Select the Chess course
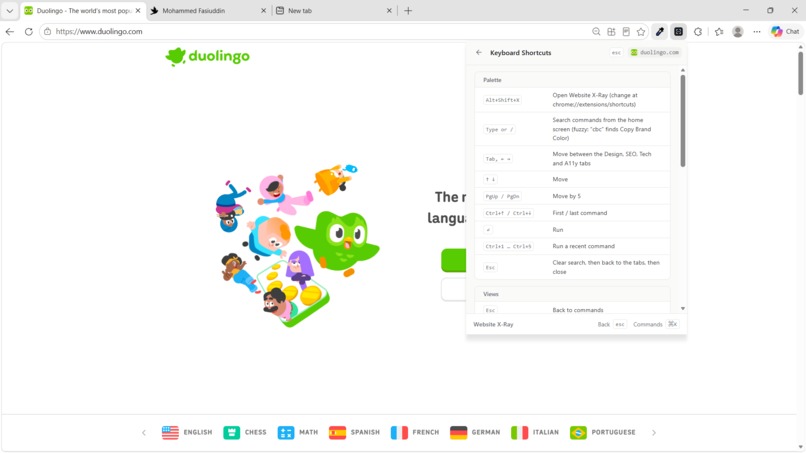Viewport: 806px width, 453px height. point(245,432)
